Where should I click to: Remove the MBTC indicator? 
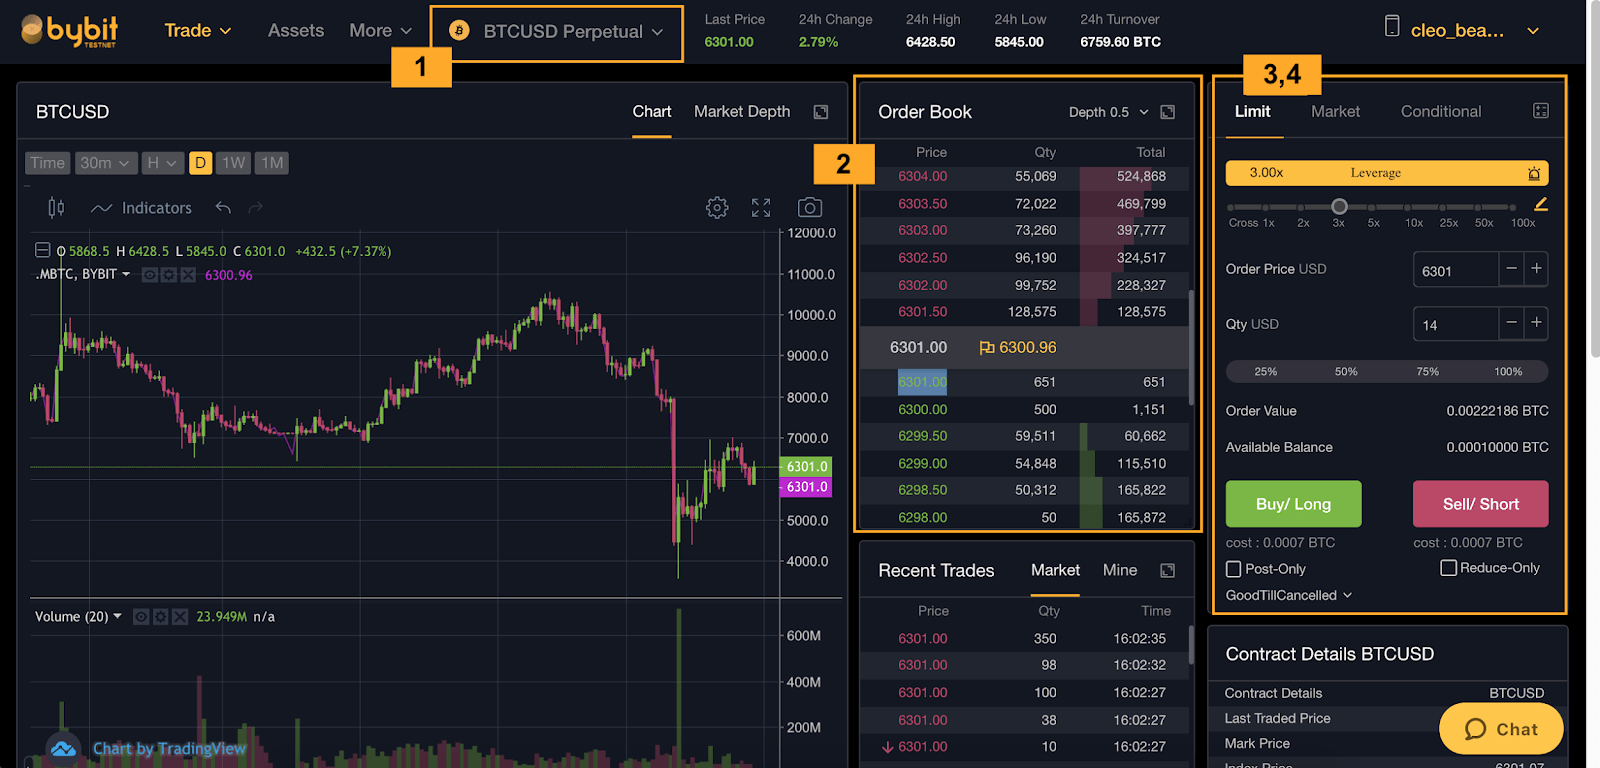point(187,275)
